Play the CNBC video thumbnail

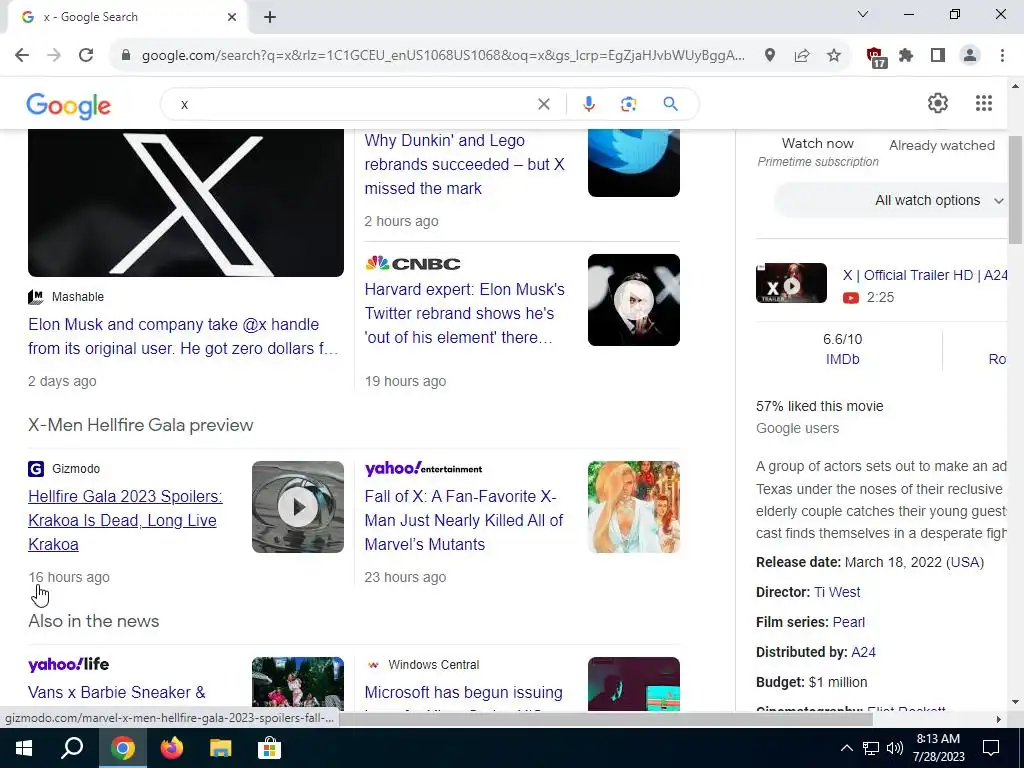(x=633, y=300)
